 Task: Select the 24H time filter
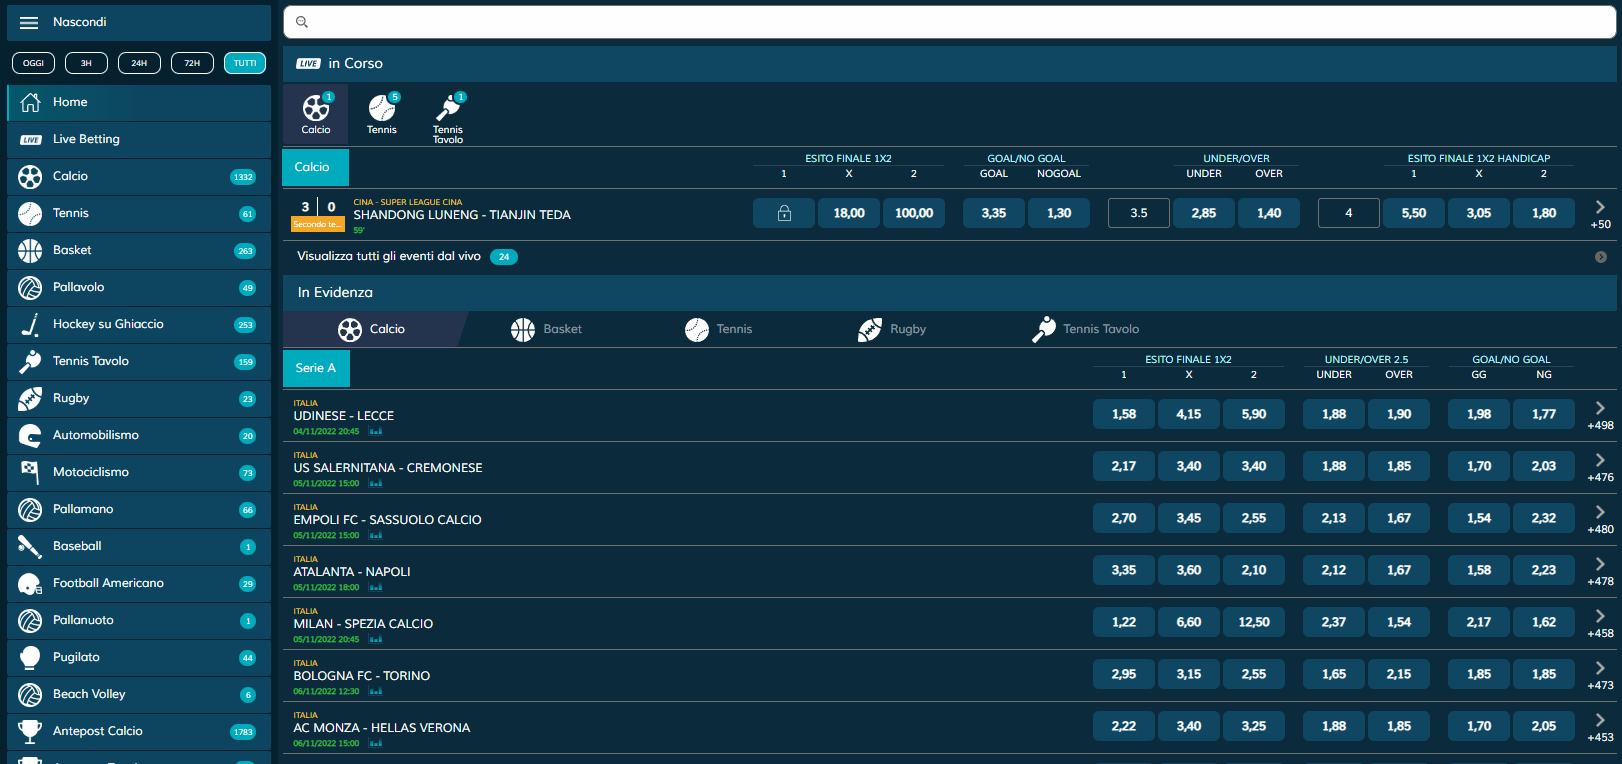click(139, 63)
